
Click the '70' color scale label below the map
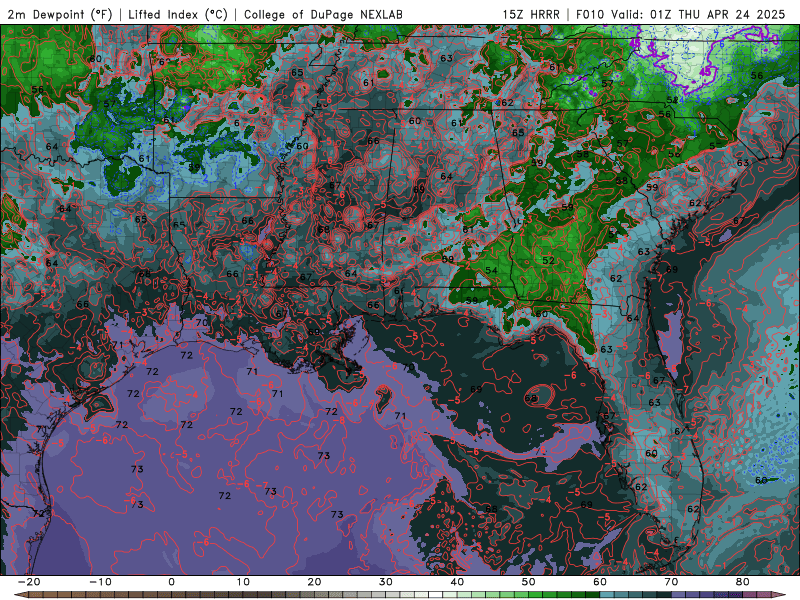click(671, 582)
